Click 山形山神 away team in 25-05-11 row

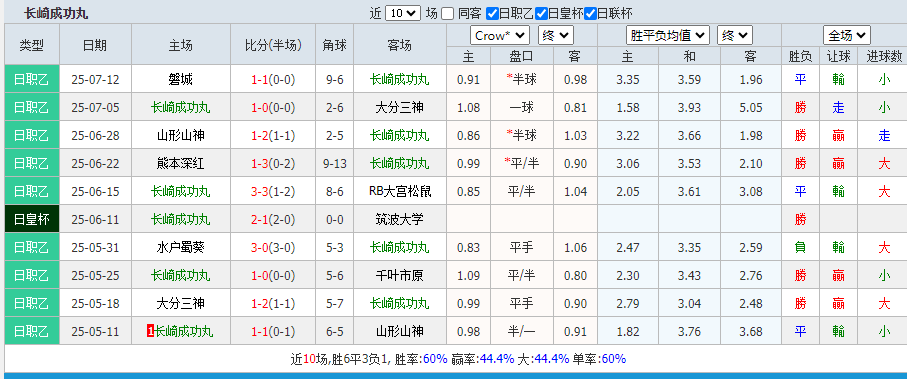coord(400,332)
